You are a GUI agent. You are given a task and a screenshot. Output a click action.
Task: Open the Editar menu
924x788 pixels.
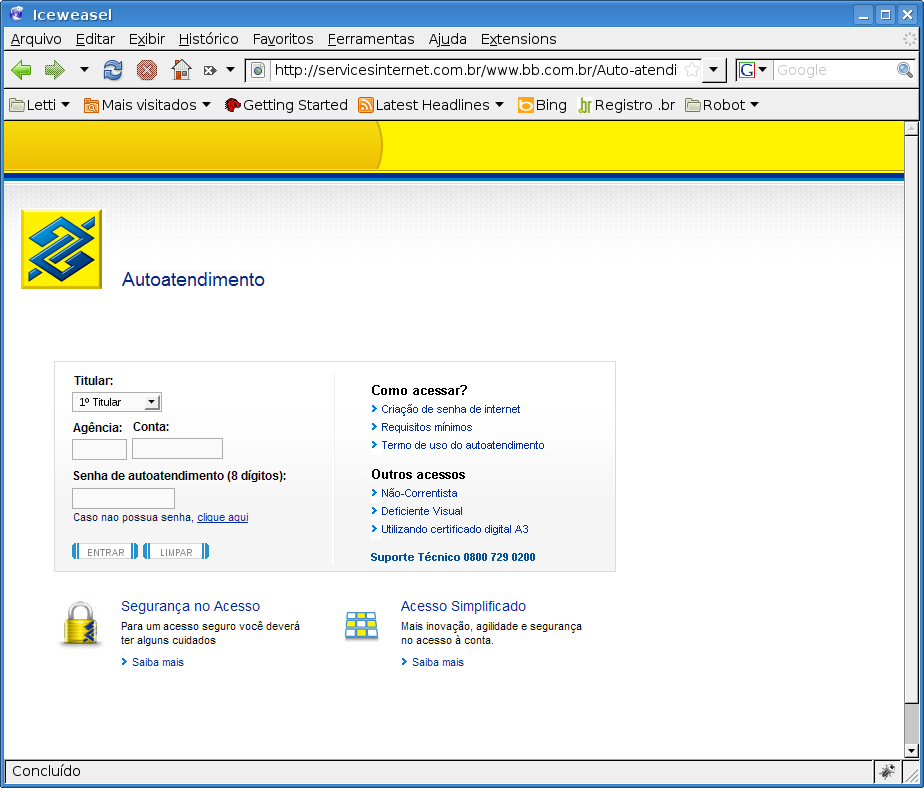coord(95,39)
